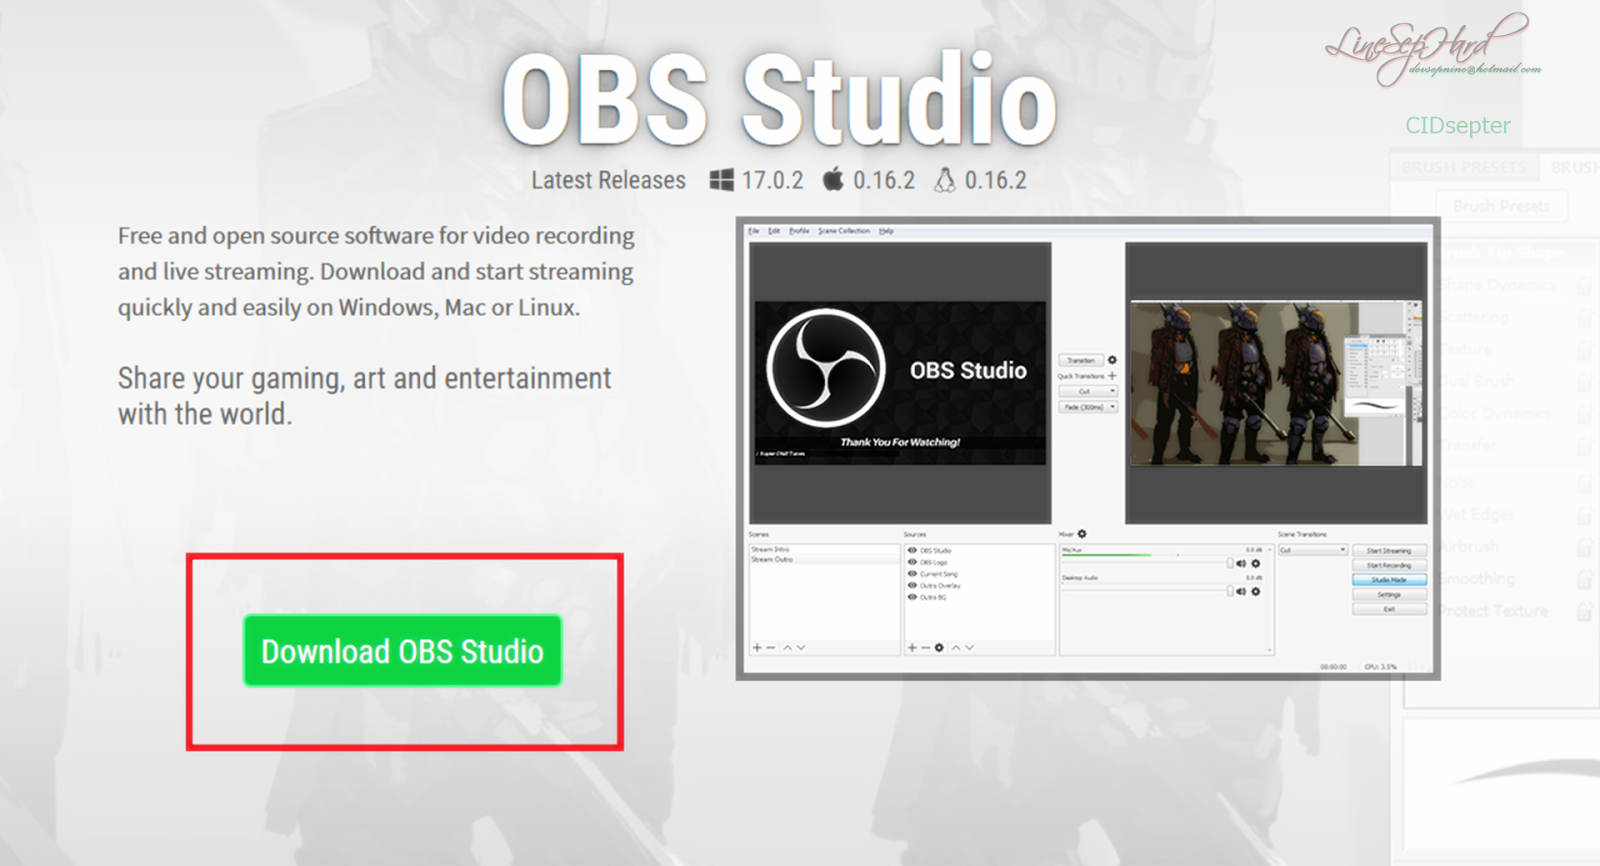The width and height of the screenshot is (1600, 866).
Task: Select the Windows logo release icon
Action: [721, 180]
